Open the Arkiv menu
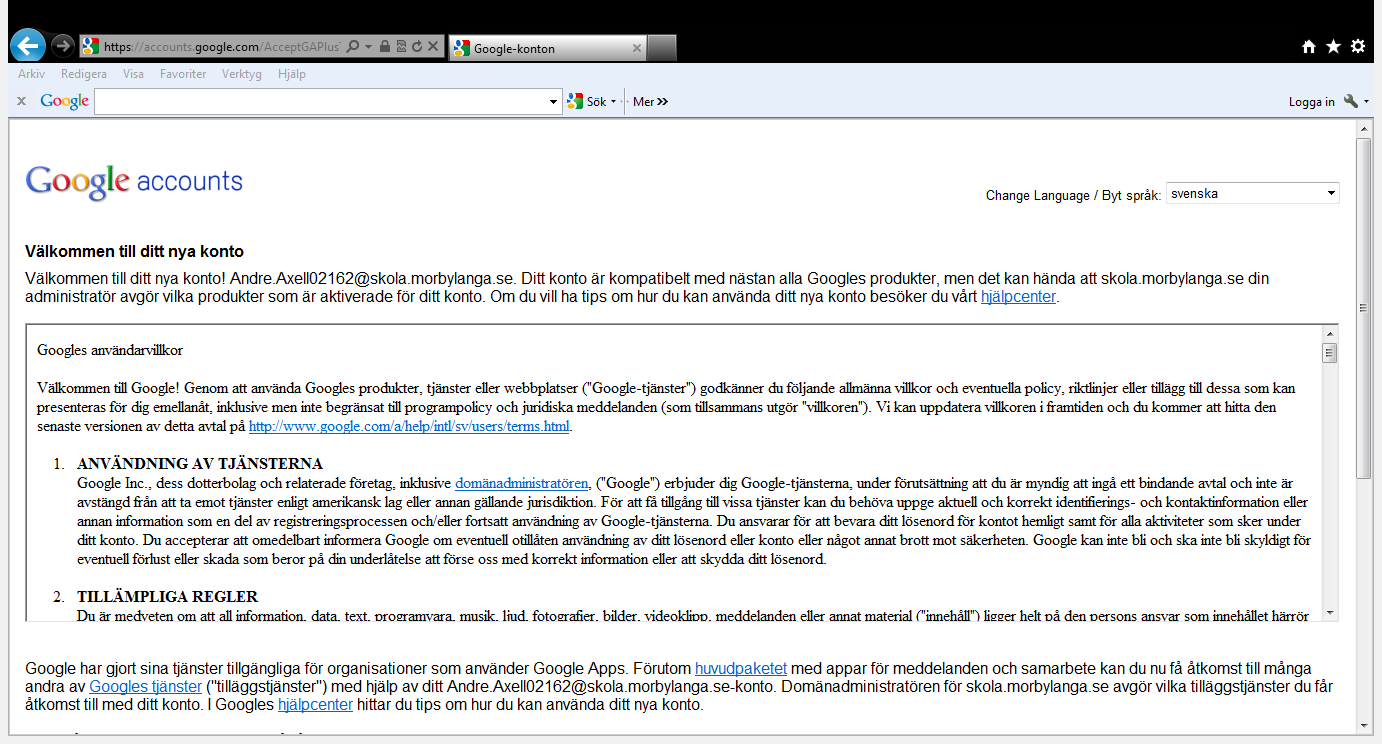Image resolution: width=1382 pixels, height=744 pixels. (x=31, y=74)
